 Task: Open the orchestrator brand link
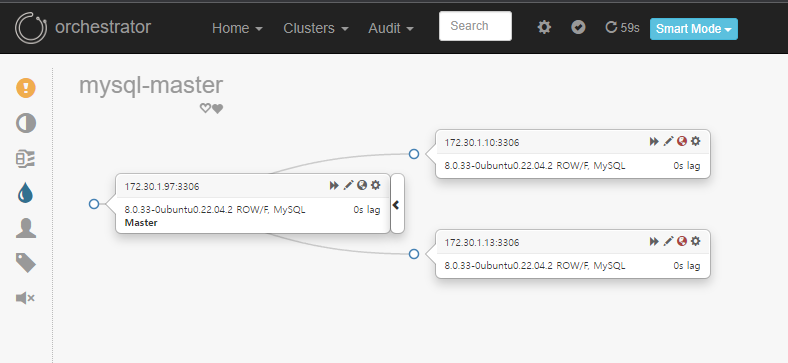coord(103,27)
